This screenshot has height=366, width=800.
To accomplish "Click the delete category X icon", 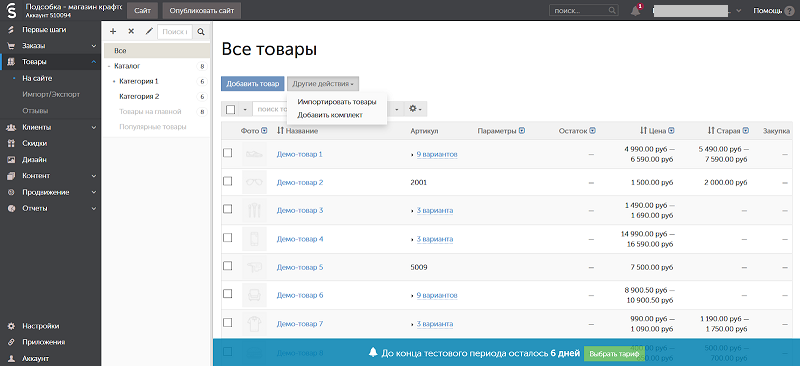I will pyautogui.click(x=131, y=32).
